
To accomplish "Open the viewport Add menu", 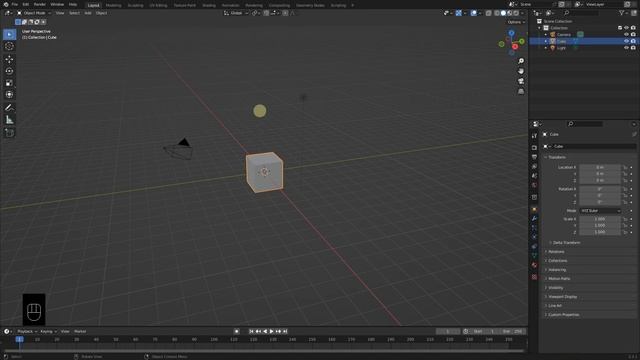I will point(88,13).
